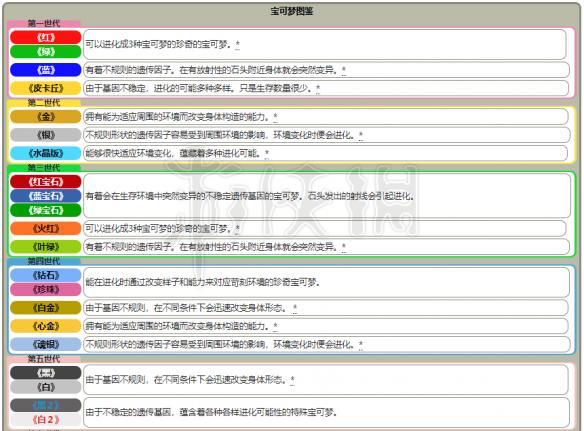This screenshot has width=584, height=431.
Task: Click the asterisk note after the 皮卡丘 entry
Action: [x=318, y=88]
